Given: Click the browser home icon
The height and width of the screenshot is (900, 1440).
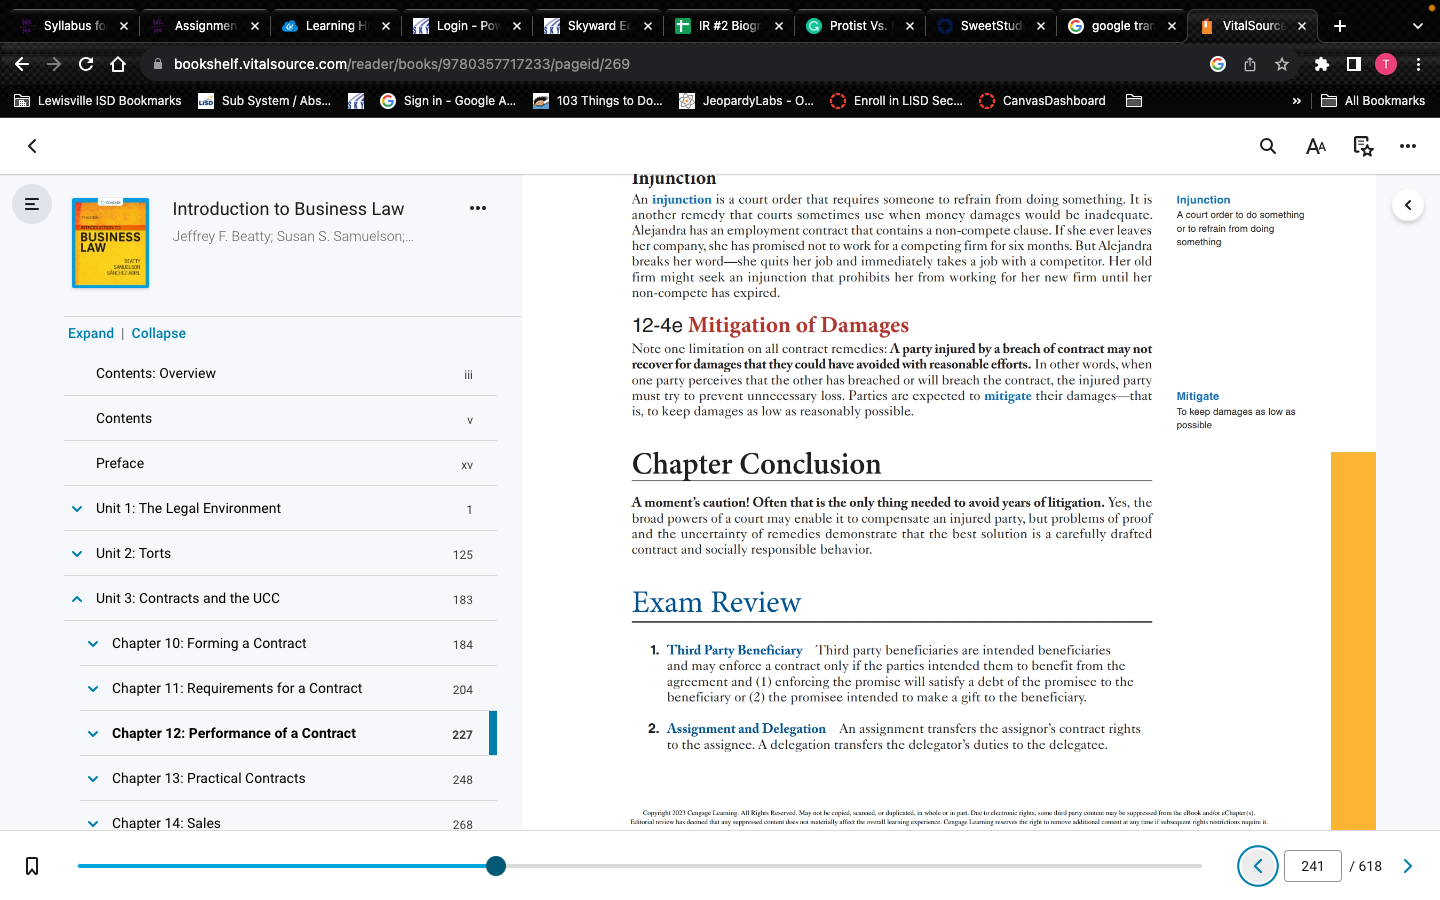Looking at the screenshot, I should coord(118,64).
